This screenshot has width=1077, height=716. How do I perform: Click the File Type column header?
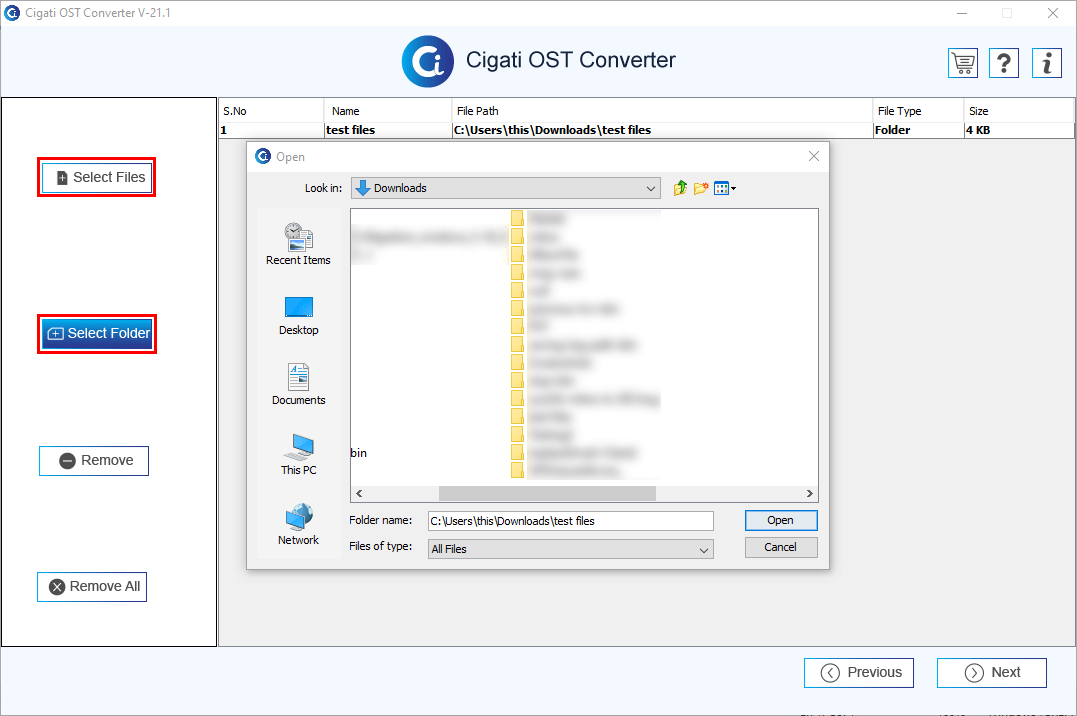click(x=918, y=111)
